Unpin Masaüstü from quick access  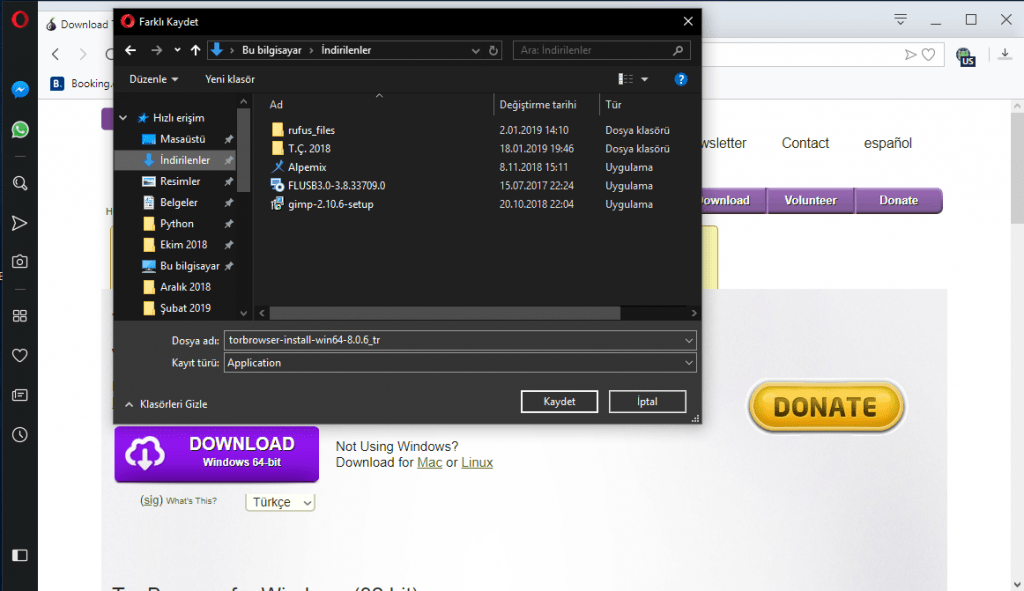231,139
